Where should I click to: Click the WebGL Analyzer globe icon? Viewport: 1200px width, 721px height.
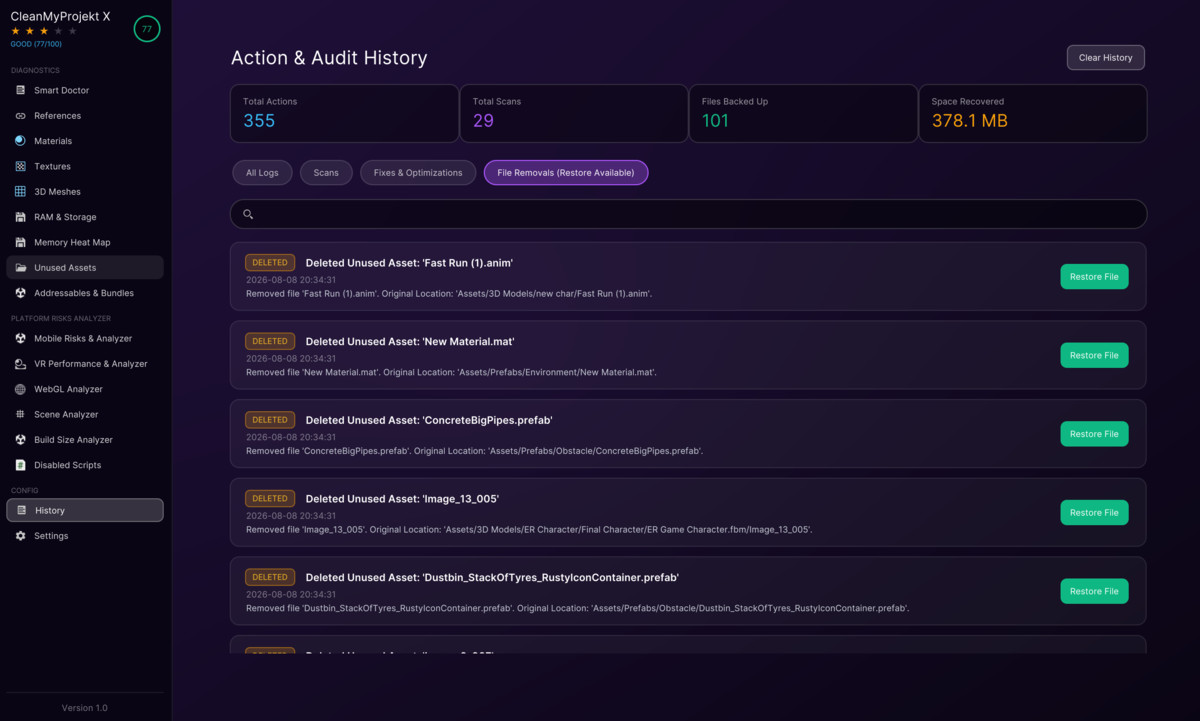click(21, 389)
